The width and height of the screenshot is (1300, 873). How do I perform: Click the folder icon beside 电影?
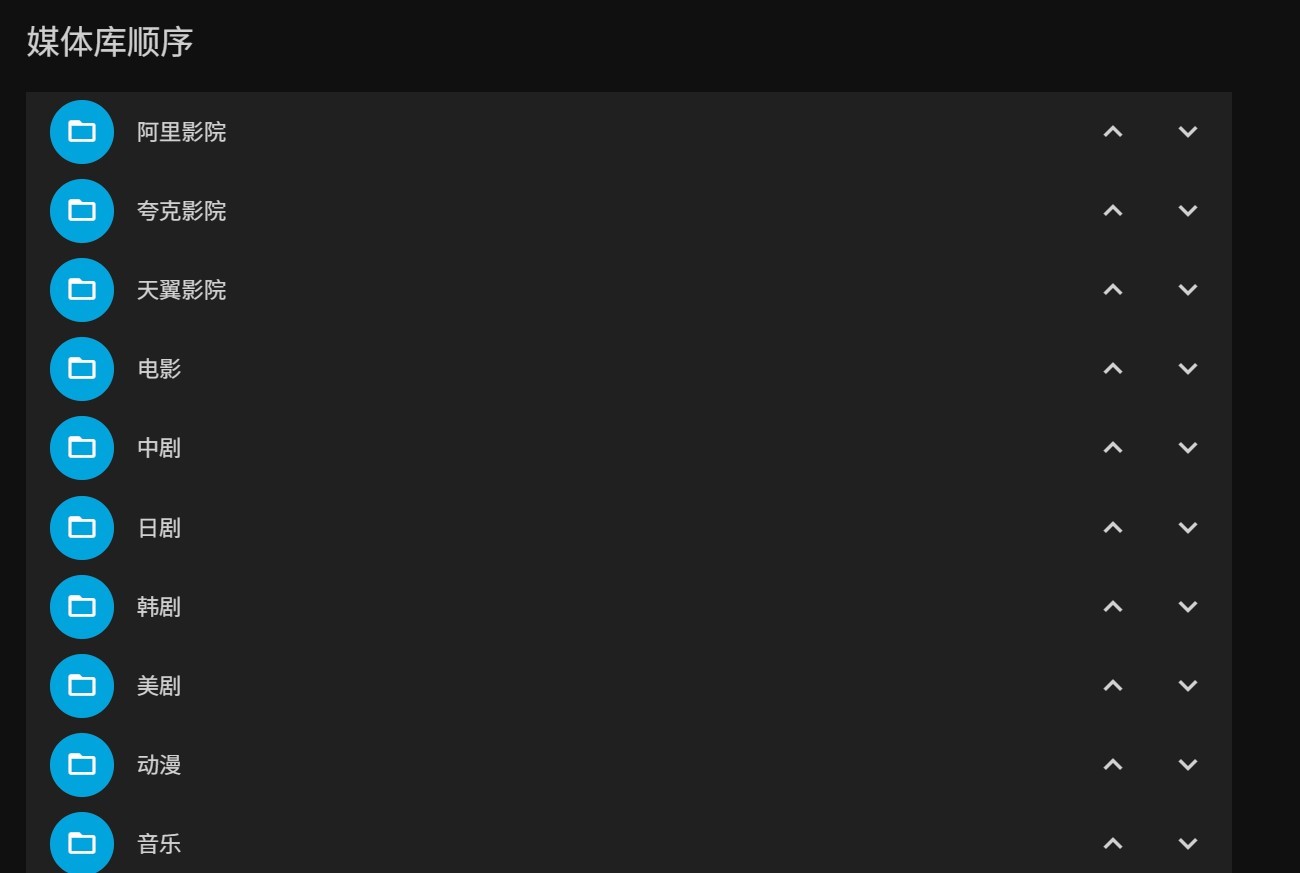[x=82, y=369]
